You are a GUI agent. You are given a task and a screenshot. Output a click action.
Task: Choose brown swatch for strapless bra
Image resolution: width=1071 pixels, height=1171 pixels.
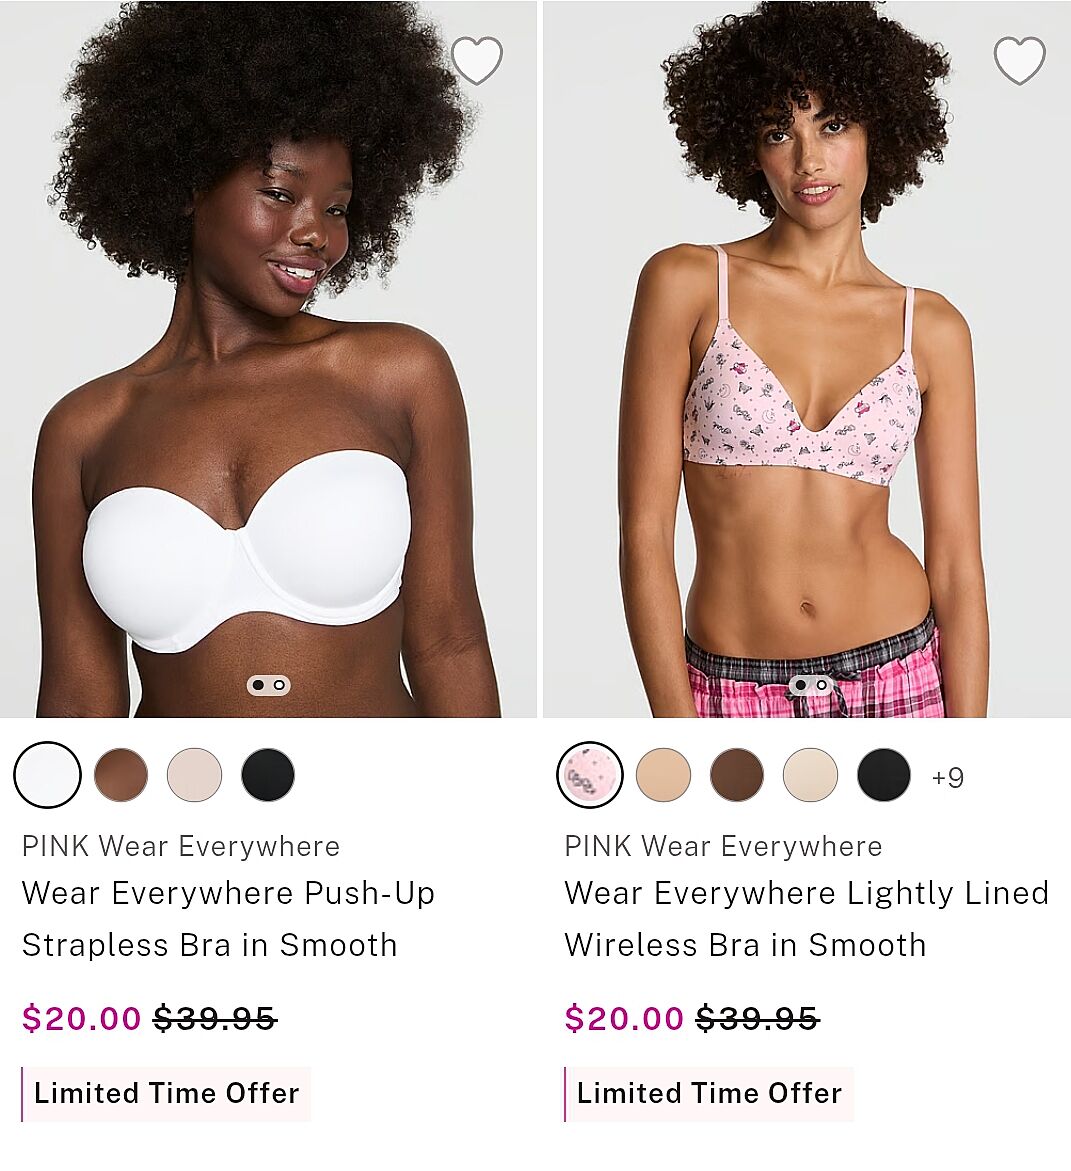click(121, 775)
